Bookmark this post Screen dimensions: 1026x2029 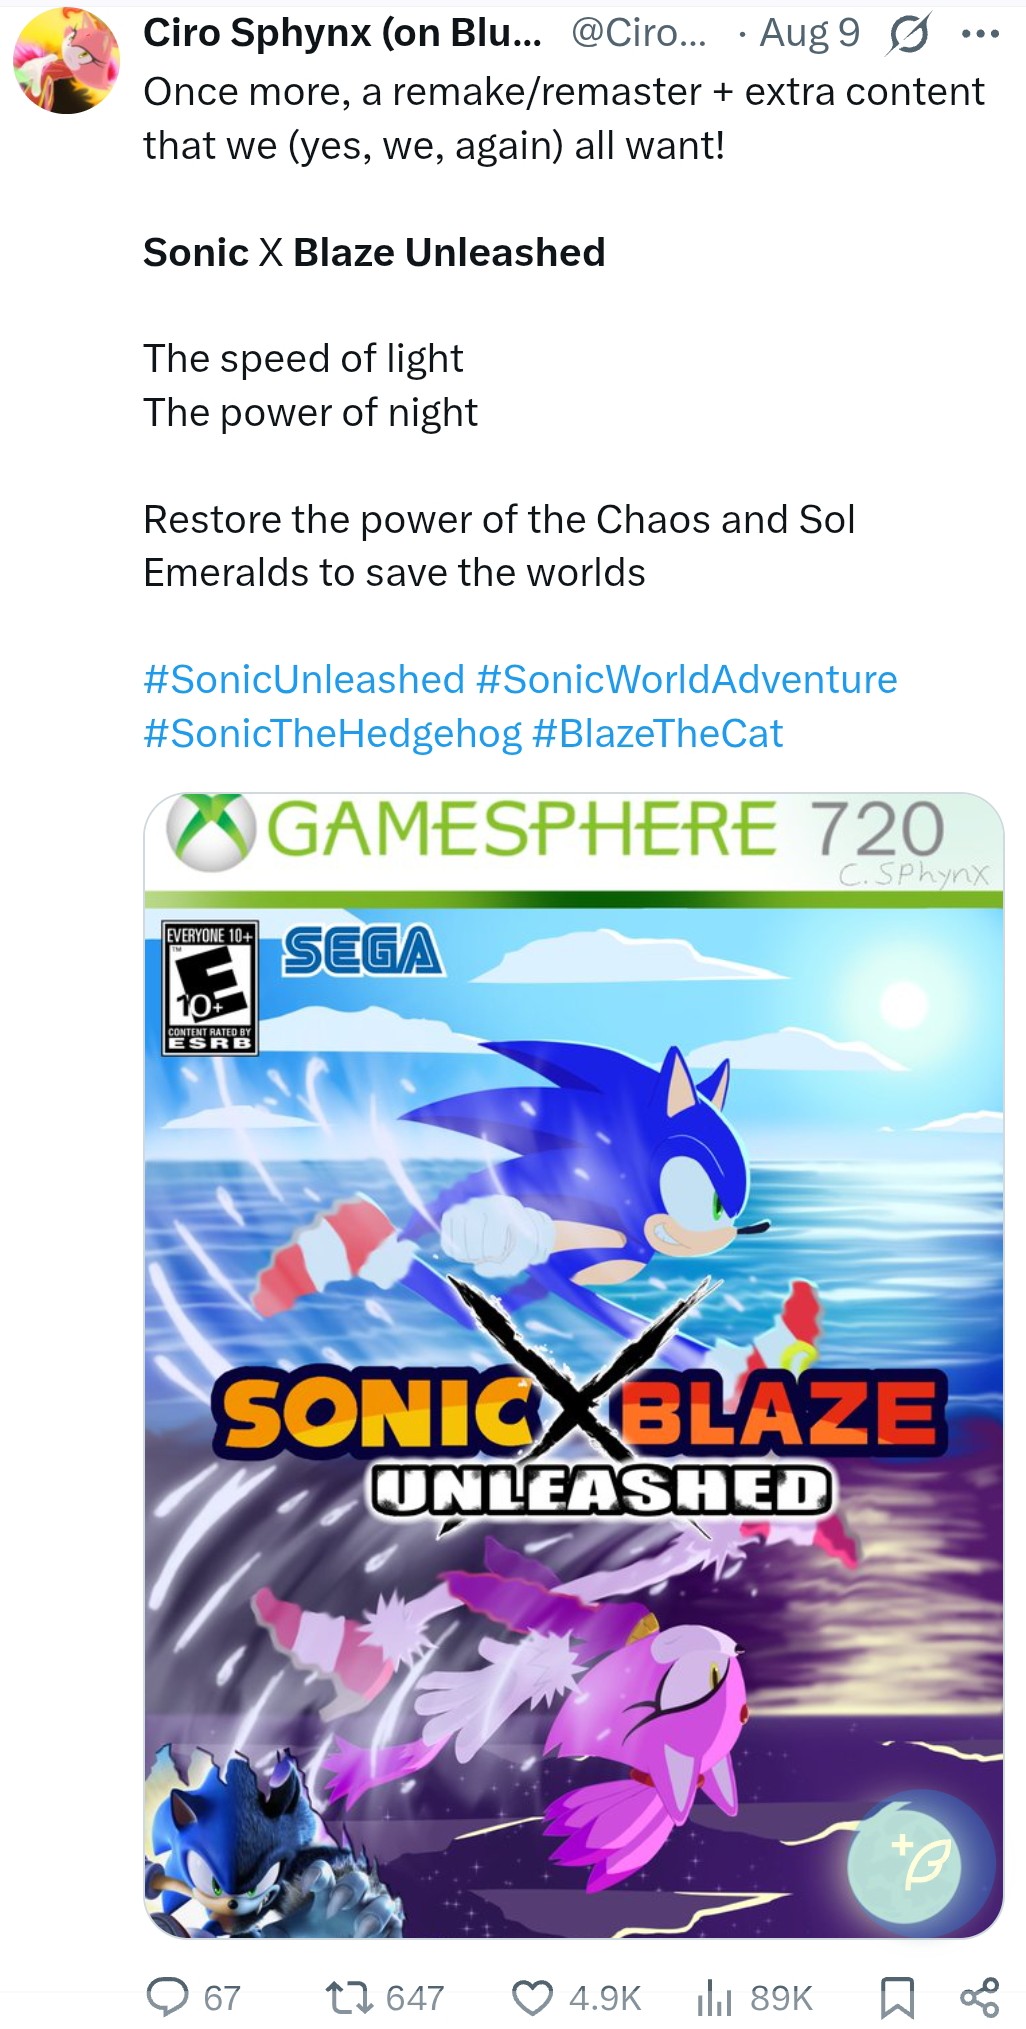pos(896,1997)
